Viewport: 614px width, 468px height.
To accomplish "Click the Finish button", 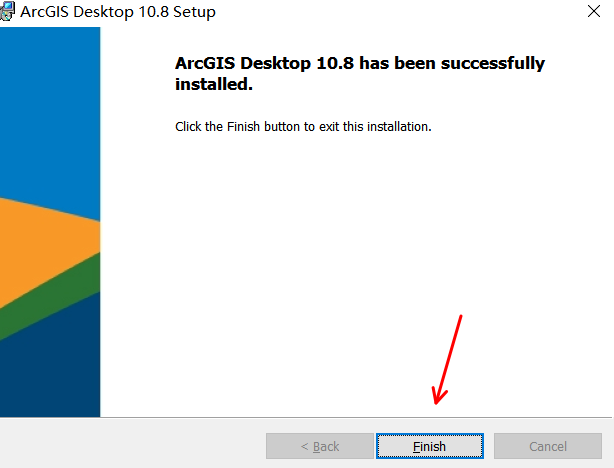I will pos(430,446).
